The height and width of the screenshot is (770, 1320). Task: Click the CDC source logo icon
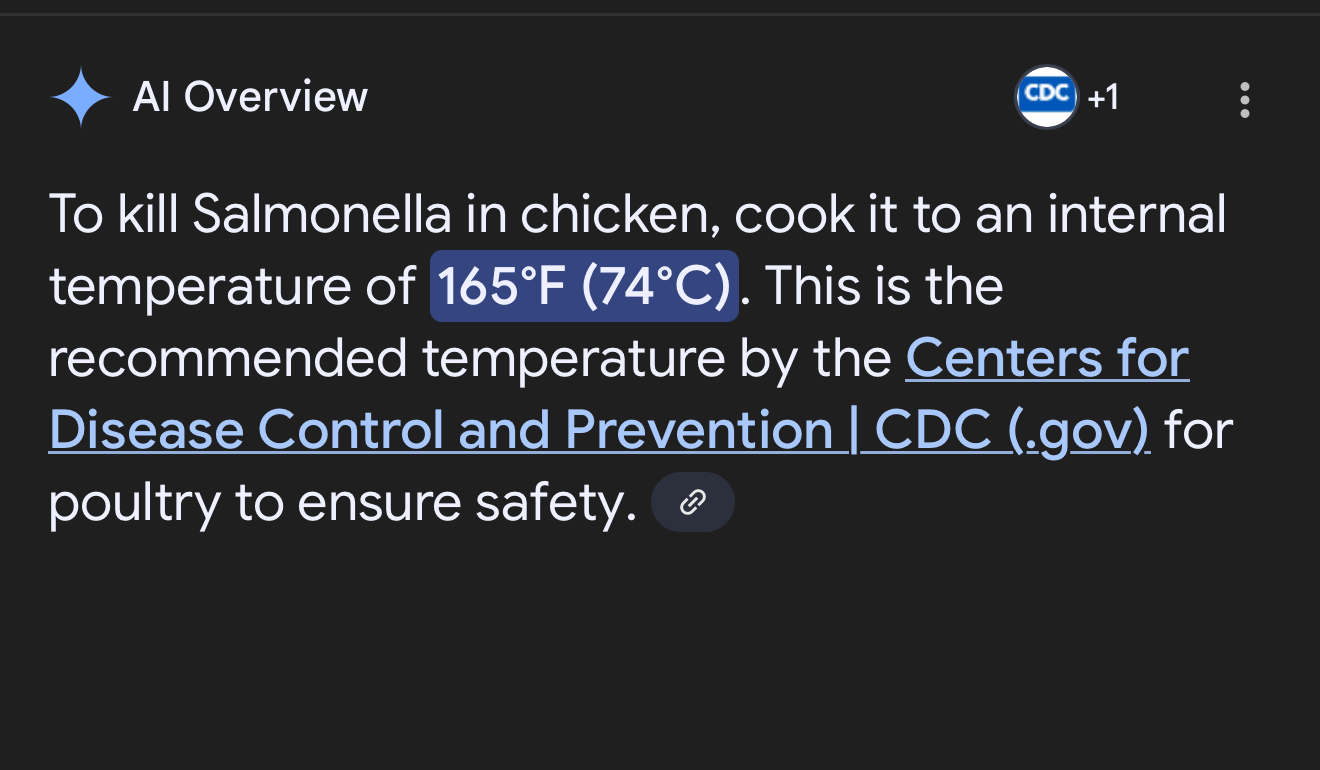(1046, 97)
